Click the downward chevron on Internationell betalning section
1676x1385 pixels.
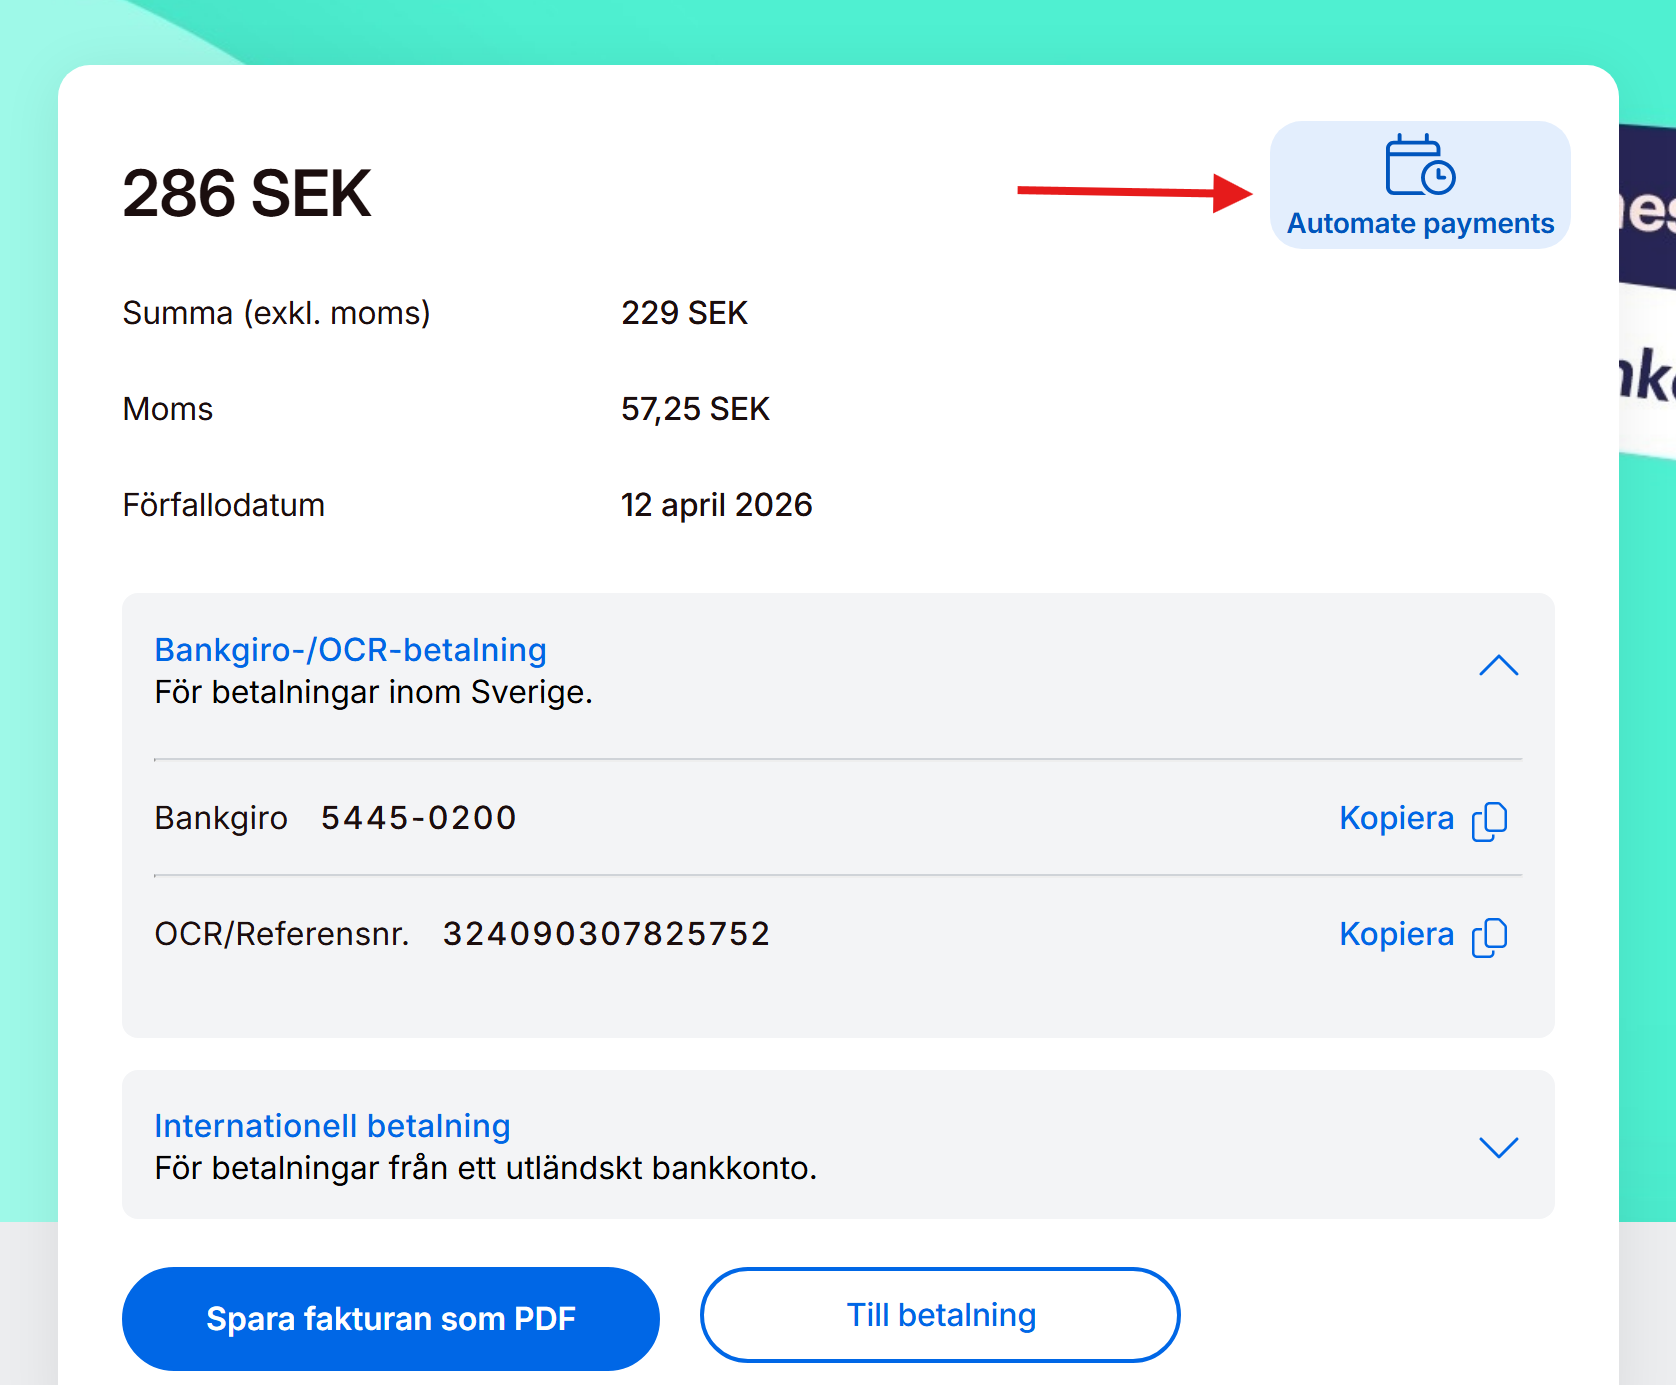(x=1498, y=1148)
